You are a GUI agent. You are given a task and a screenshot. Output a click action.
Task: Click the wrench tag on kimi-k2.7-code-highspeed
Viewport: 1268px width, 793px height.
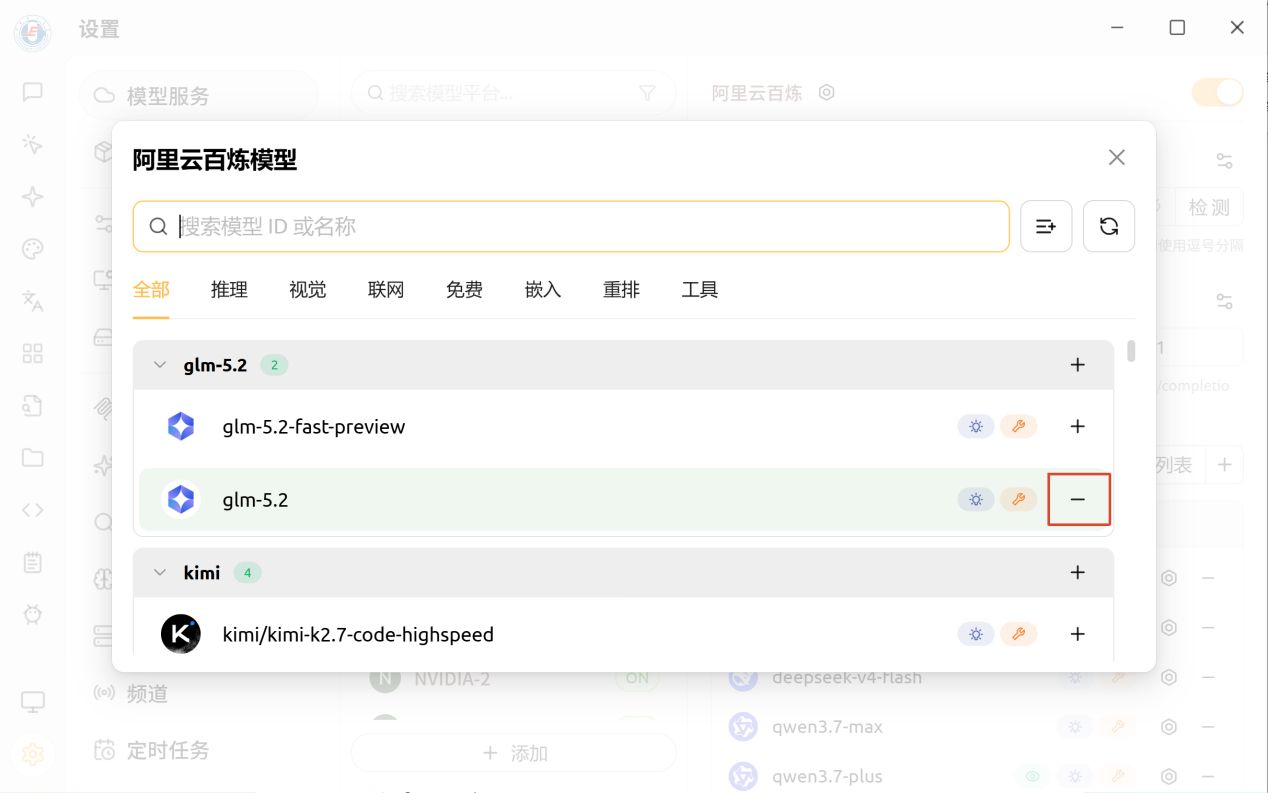pos(1019,634)
